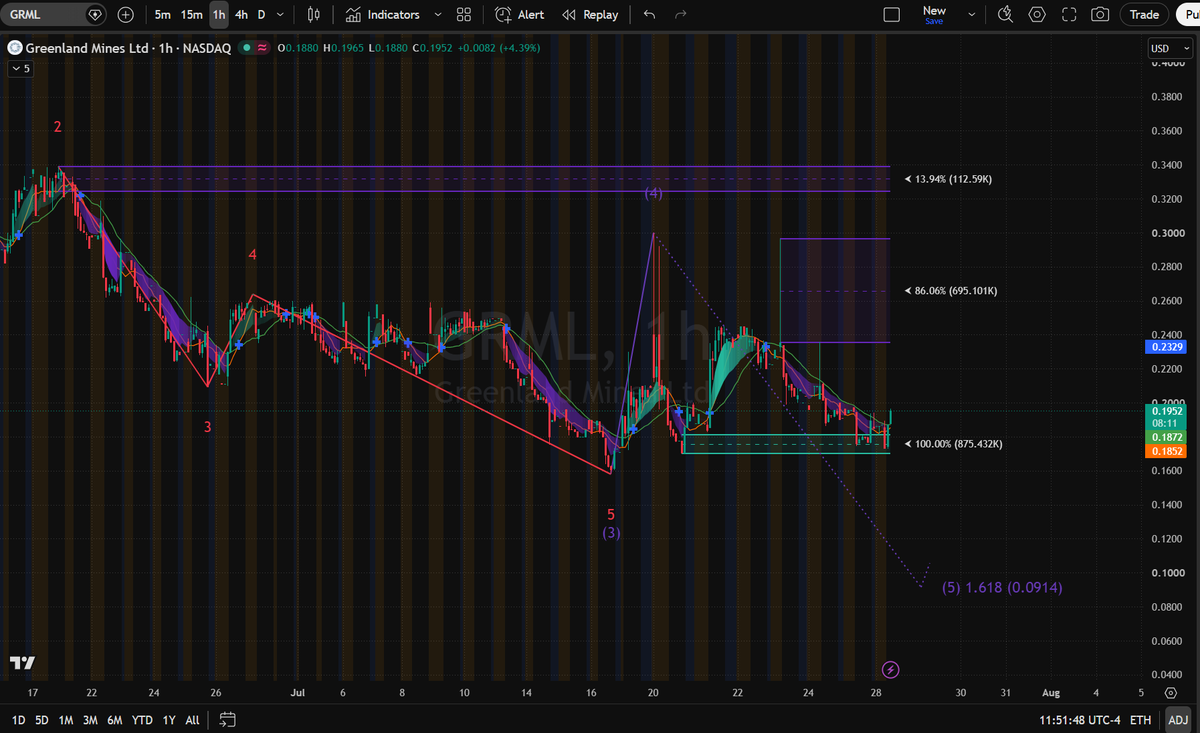Click the 0.1872 green price label
This screenshot has width=1200, height=733.
(1167, 438)
